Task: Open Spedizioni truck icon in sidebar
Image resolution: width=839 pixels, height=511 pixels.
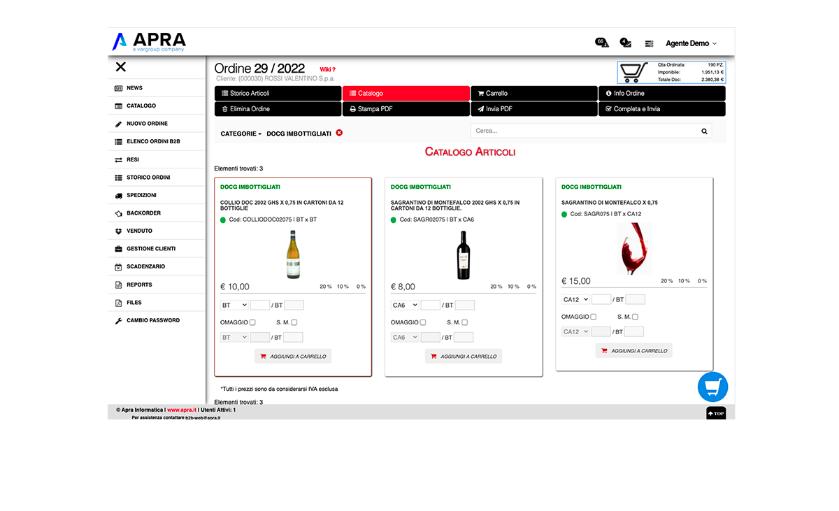Action: pos(118,195)
